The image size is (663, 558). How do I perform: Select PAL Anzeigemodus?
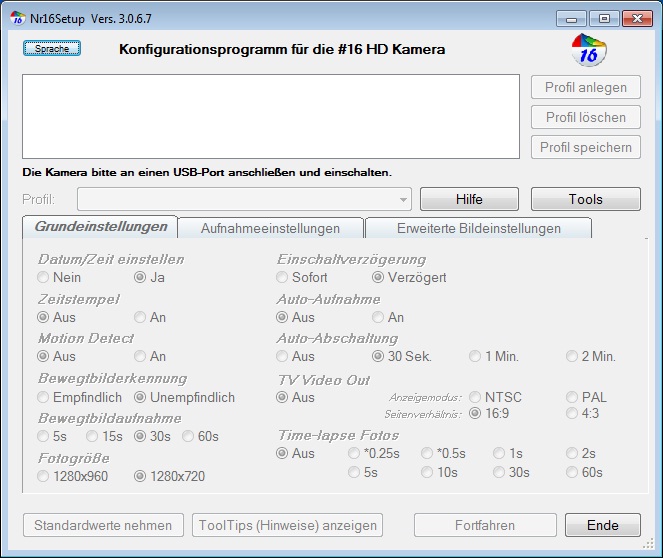coord(586,397)
